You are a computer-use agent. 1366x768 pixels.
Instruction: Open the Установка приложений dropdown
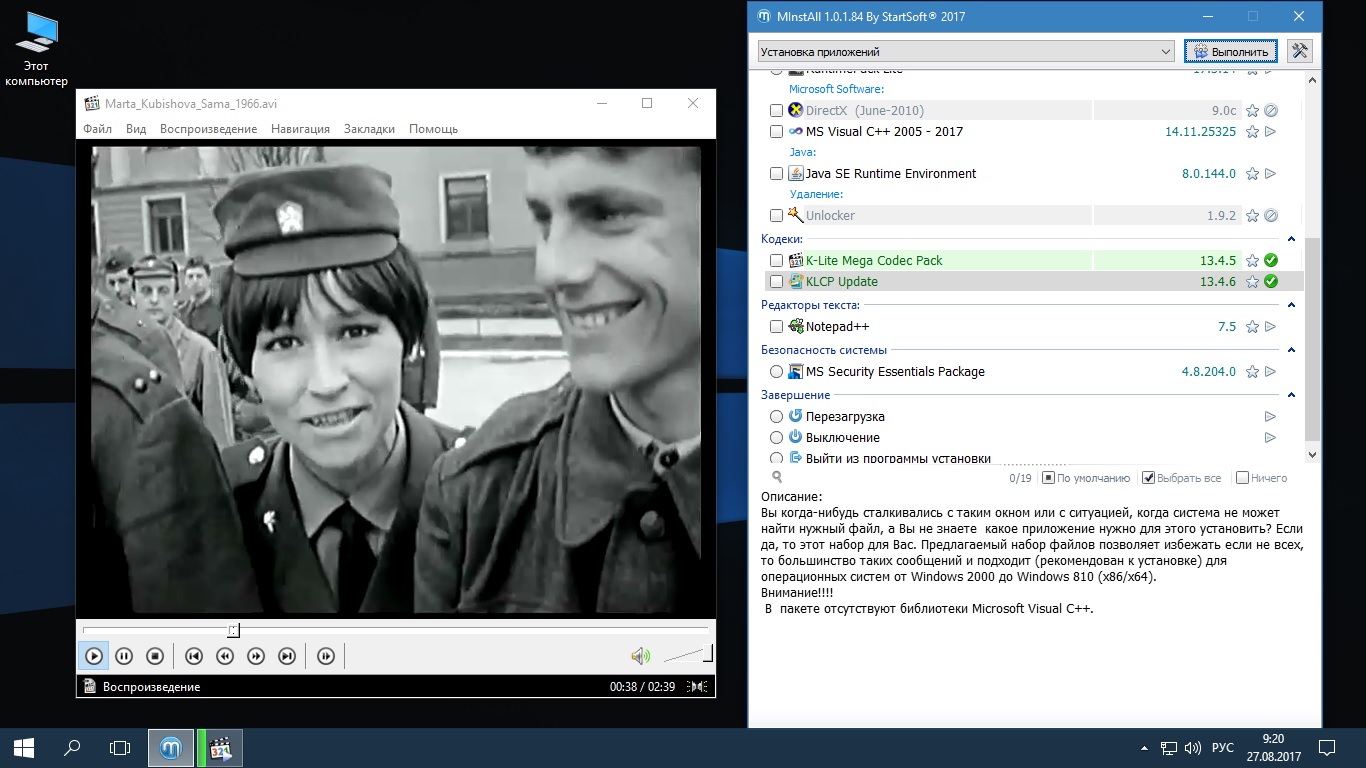[x=966, y=51]
